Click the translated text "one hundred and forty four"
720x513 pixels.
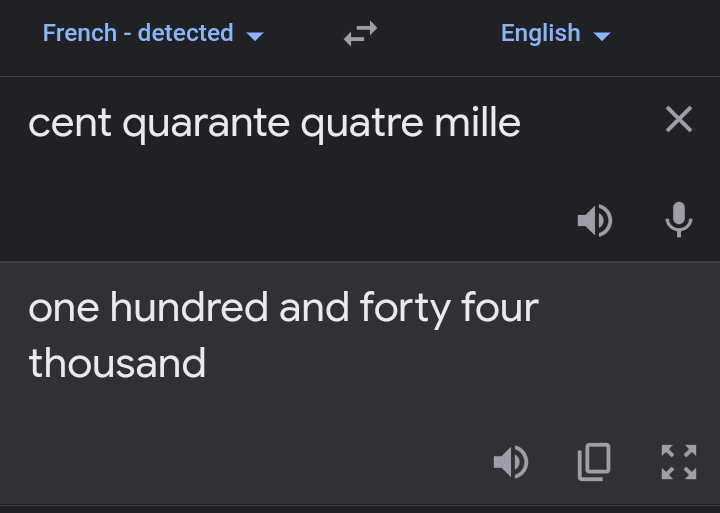[283, 308]
